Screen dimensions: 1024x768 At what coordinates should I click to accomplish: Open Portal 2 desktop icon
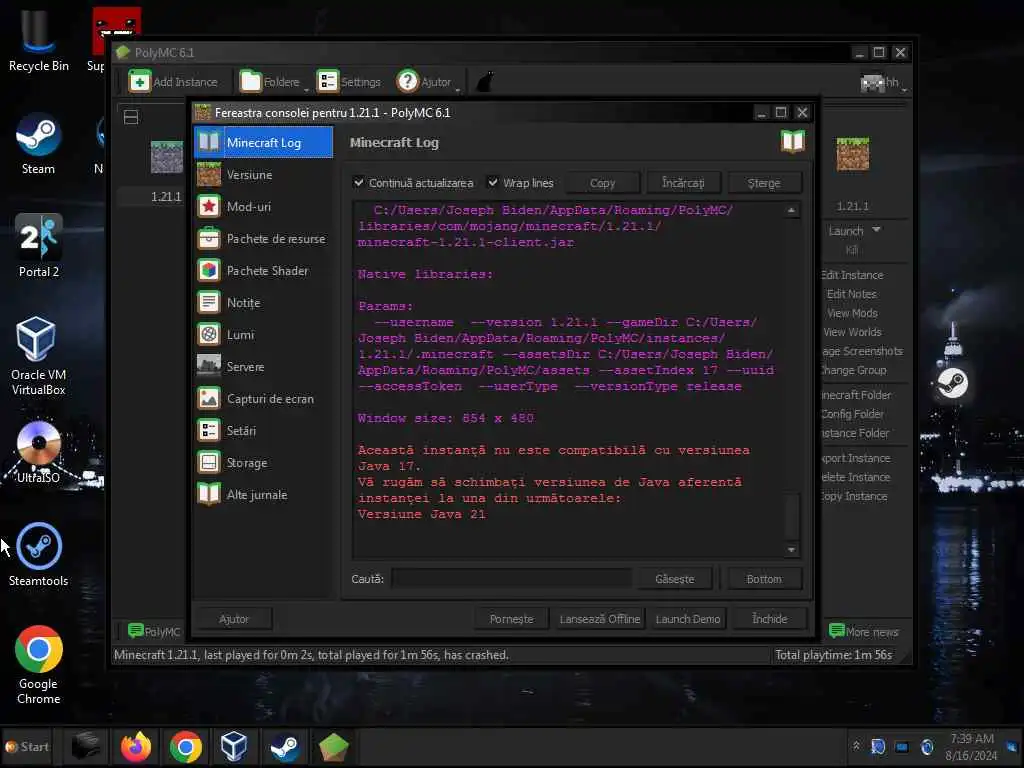coord(39,246)
